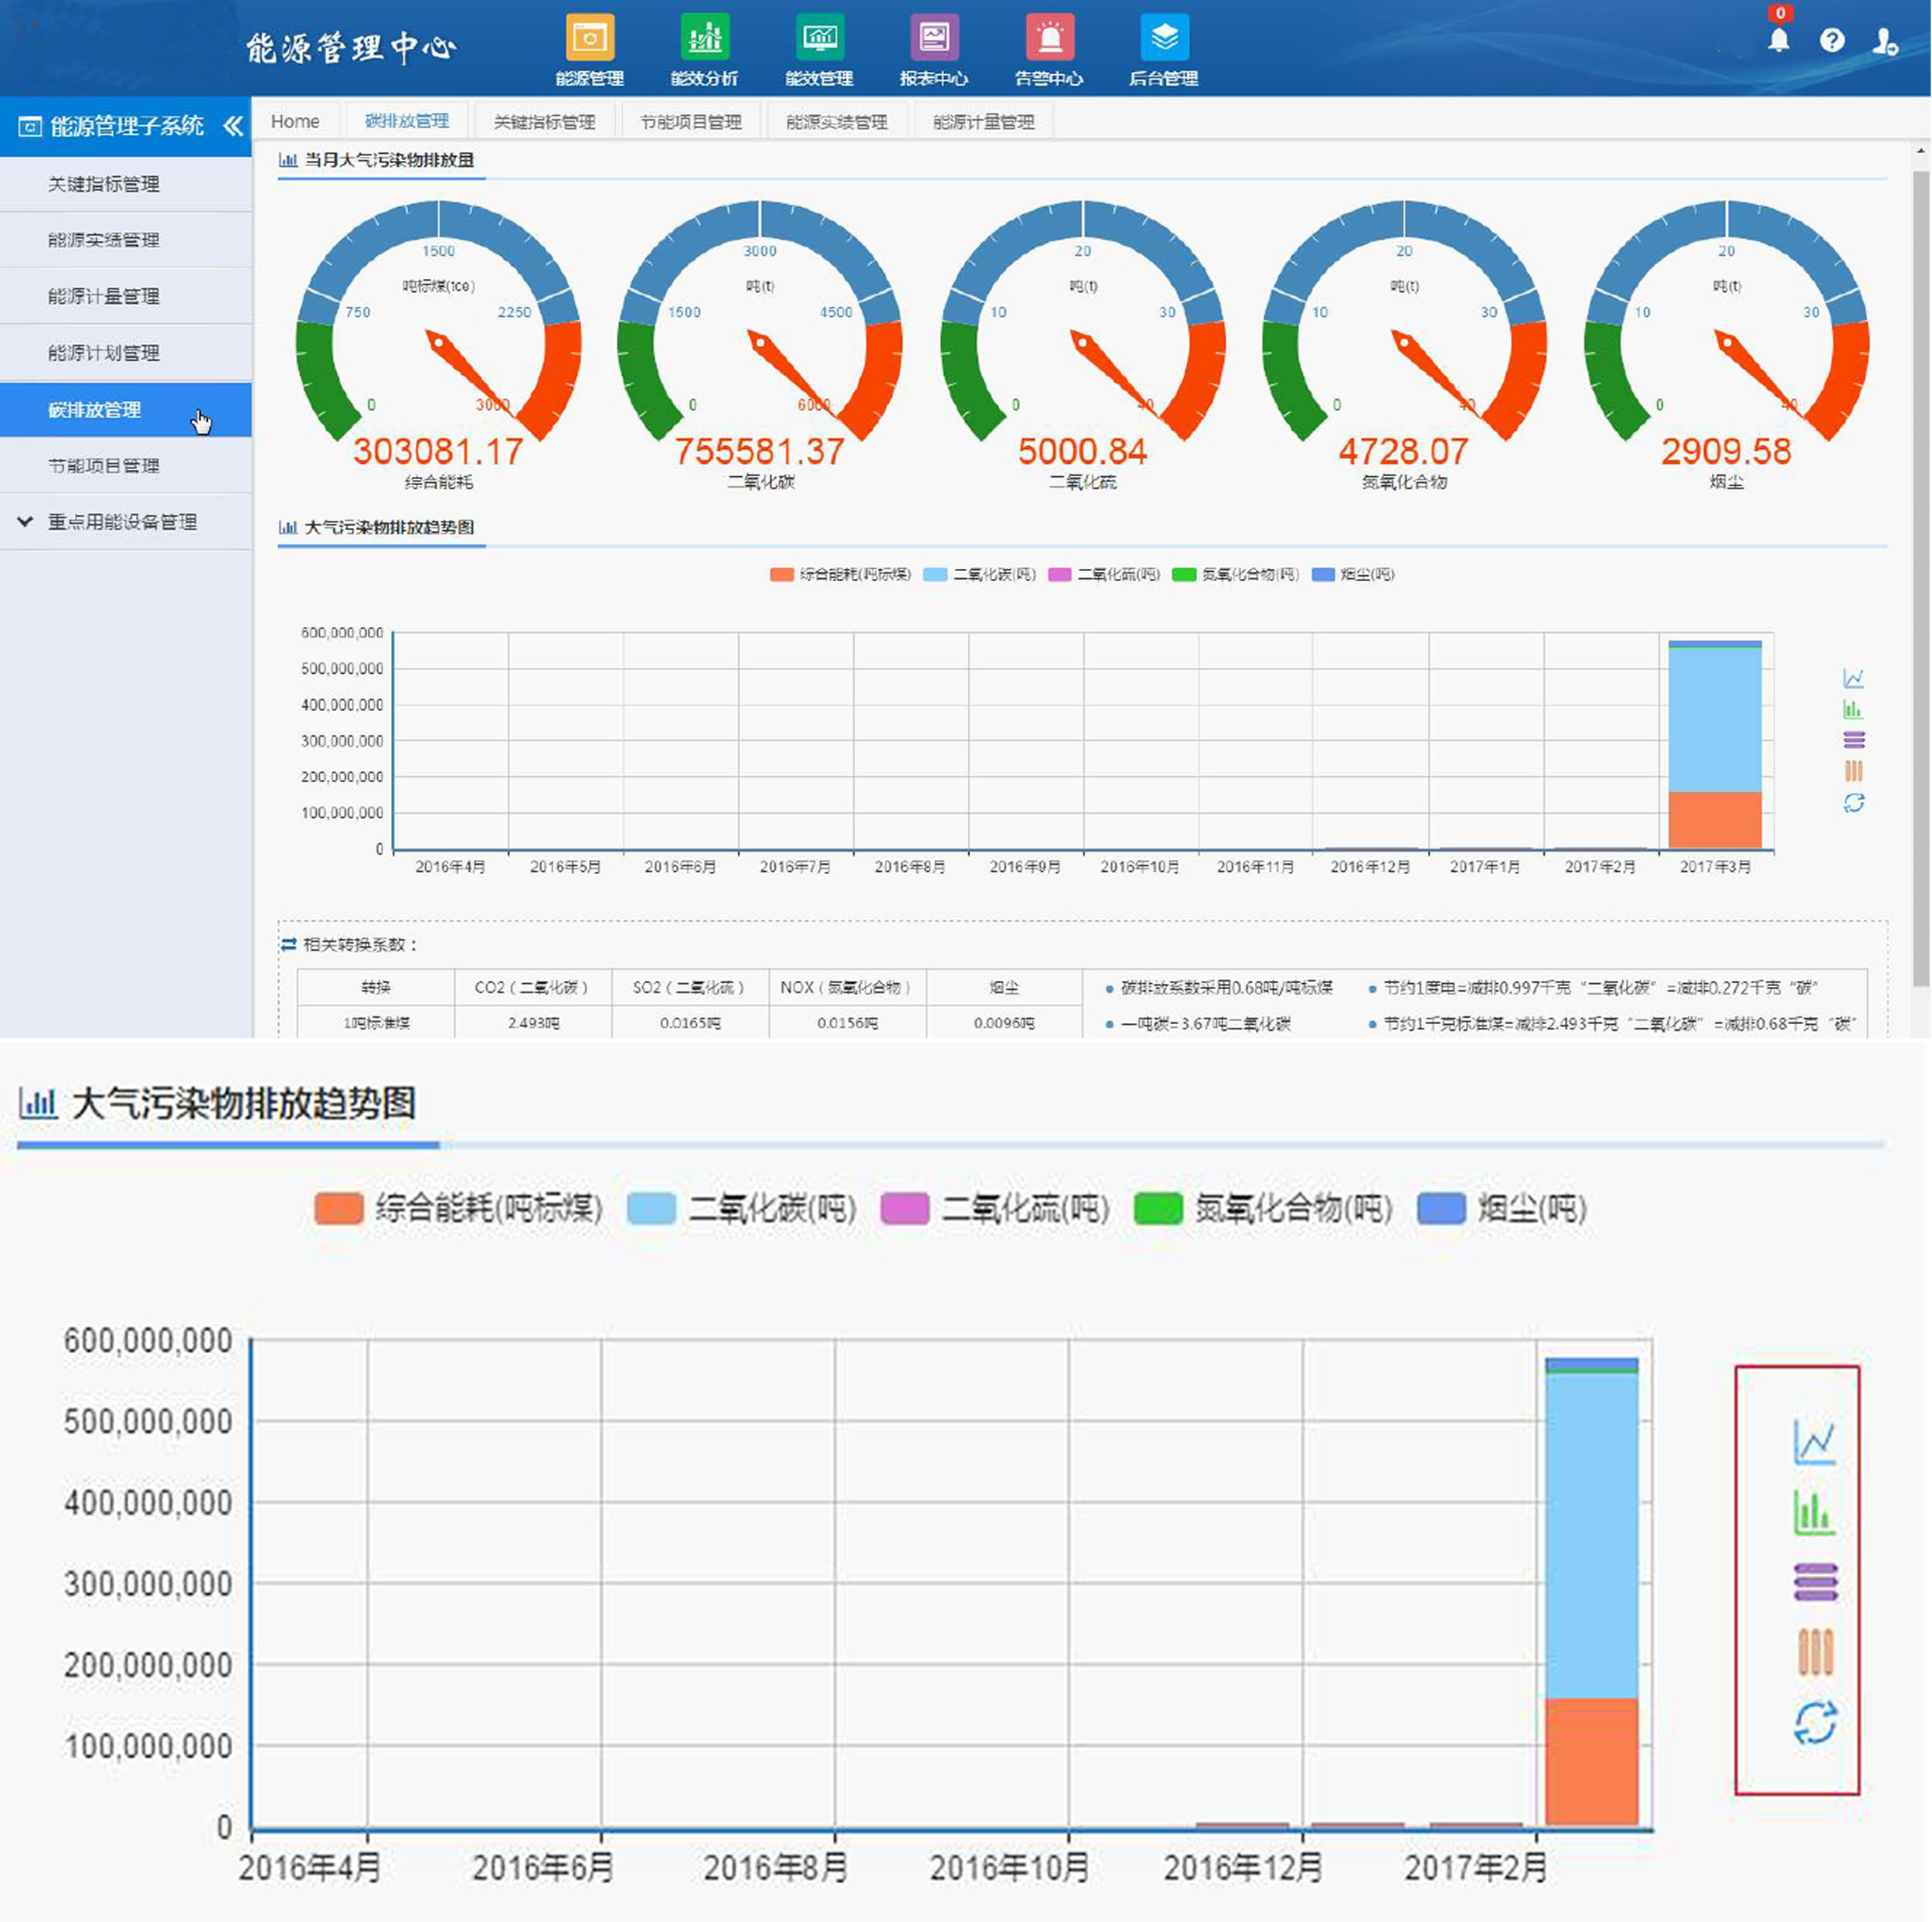Viewport: 1932px width, 1922px height.
Task: Click the 能源管理中心 title logo
Action: pos(351,47)
